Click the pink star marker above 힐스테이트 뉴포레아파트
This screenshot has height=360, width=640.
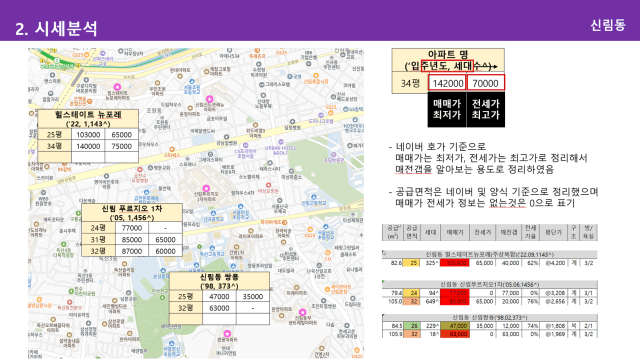(117, 87)
